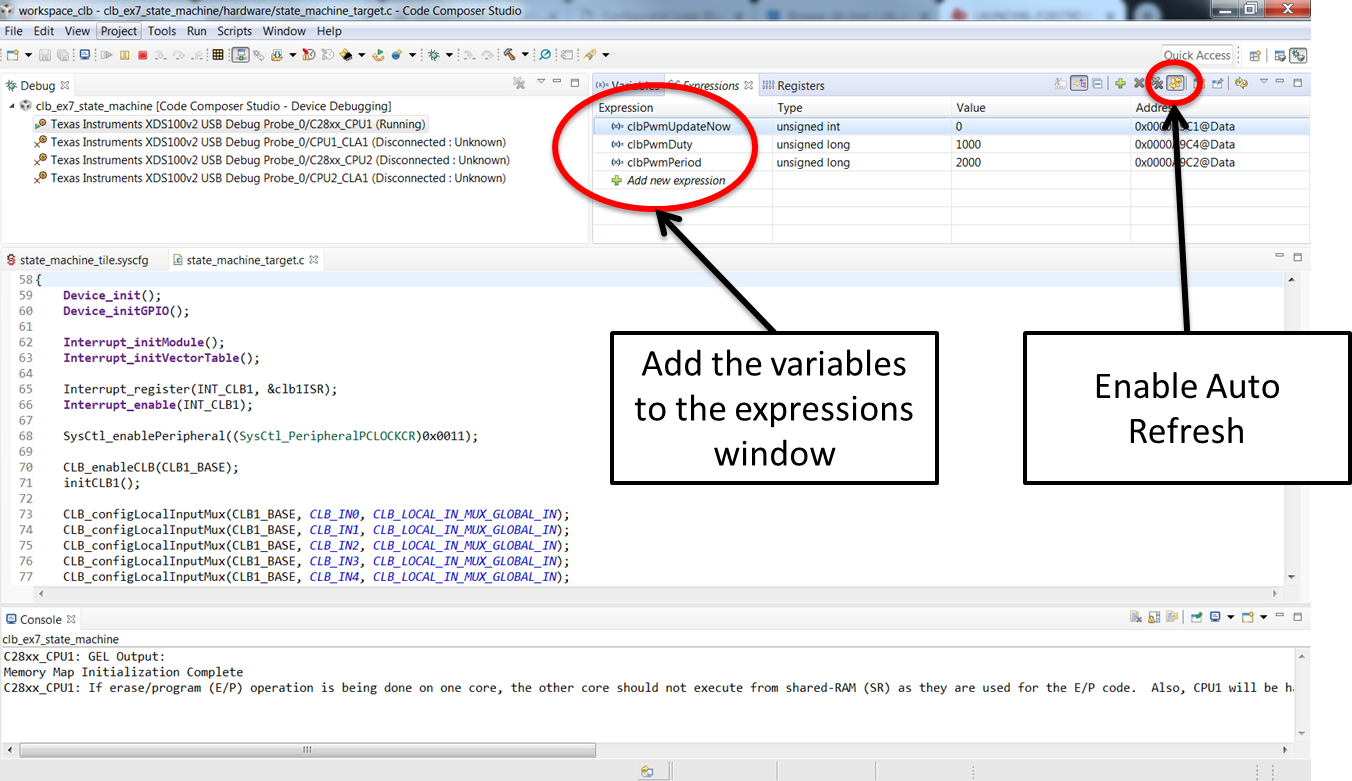
Task: Click the Value column header
Action: click(x=1040, y=108)
